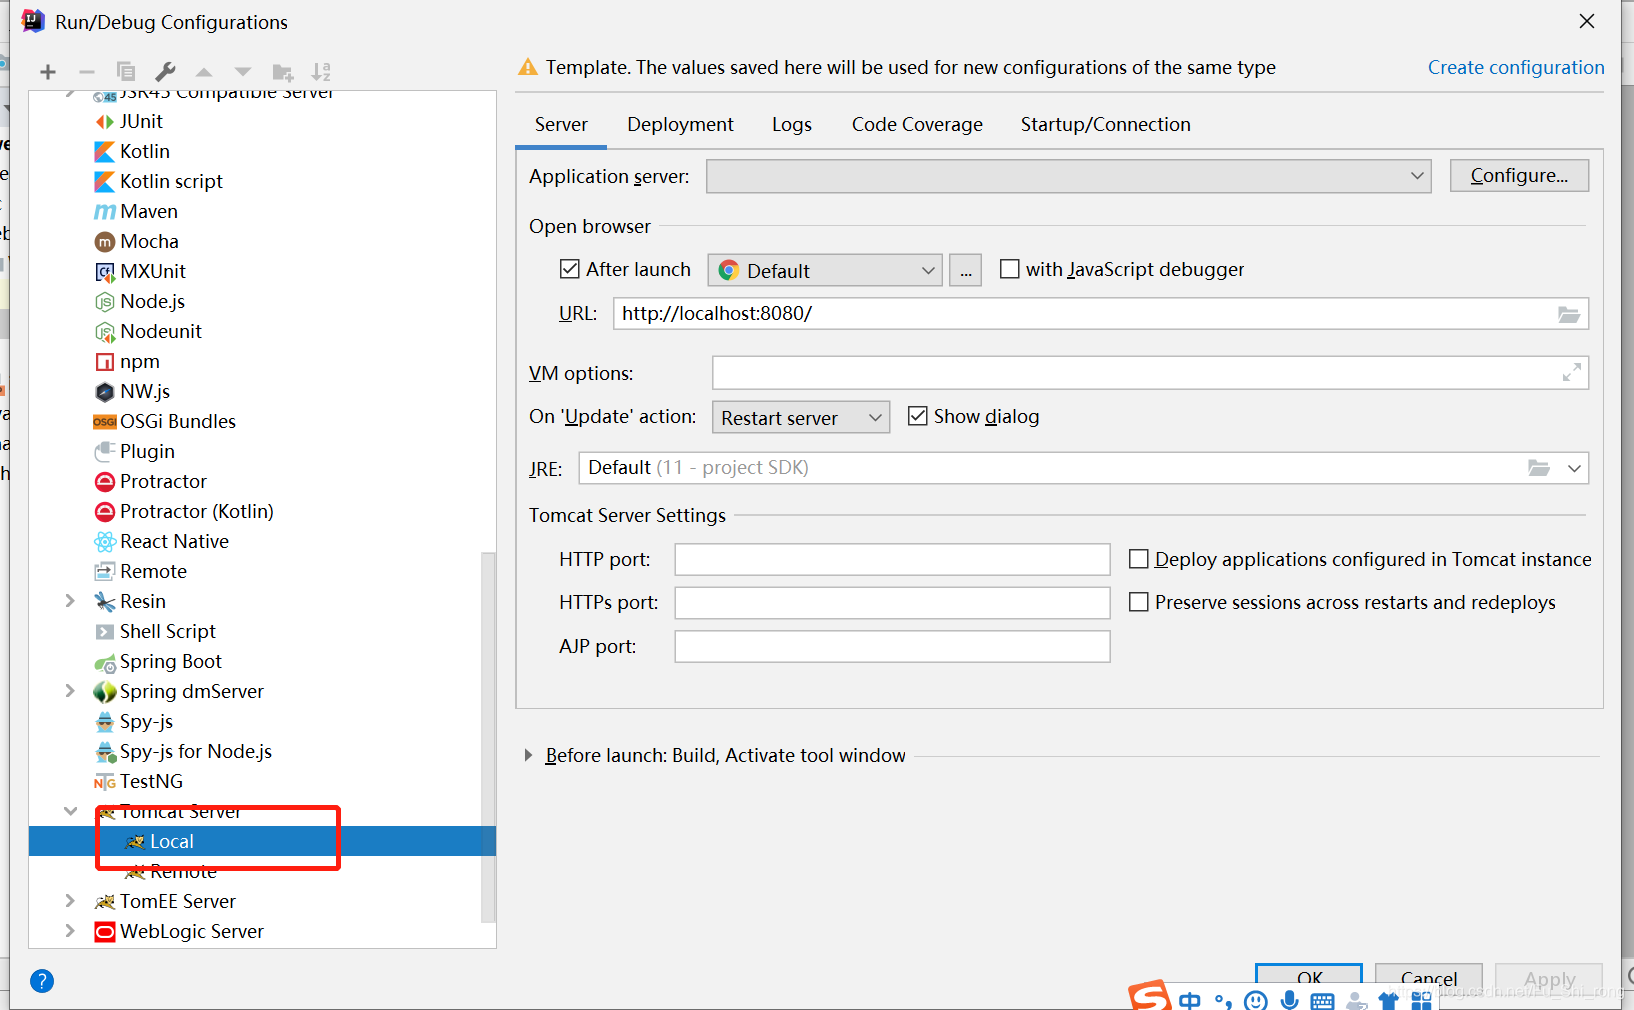Switch to the Logs tab
This screenshot has height=1010, width=1634.
(792, 125)
